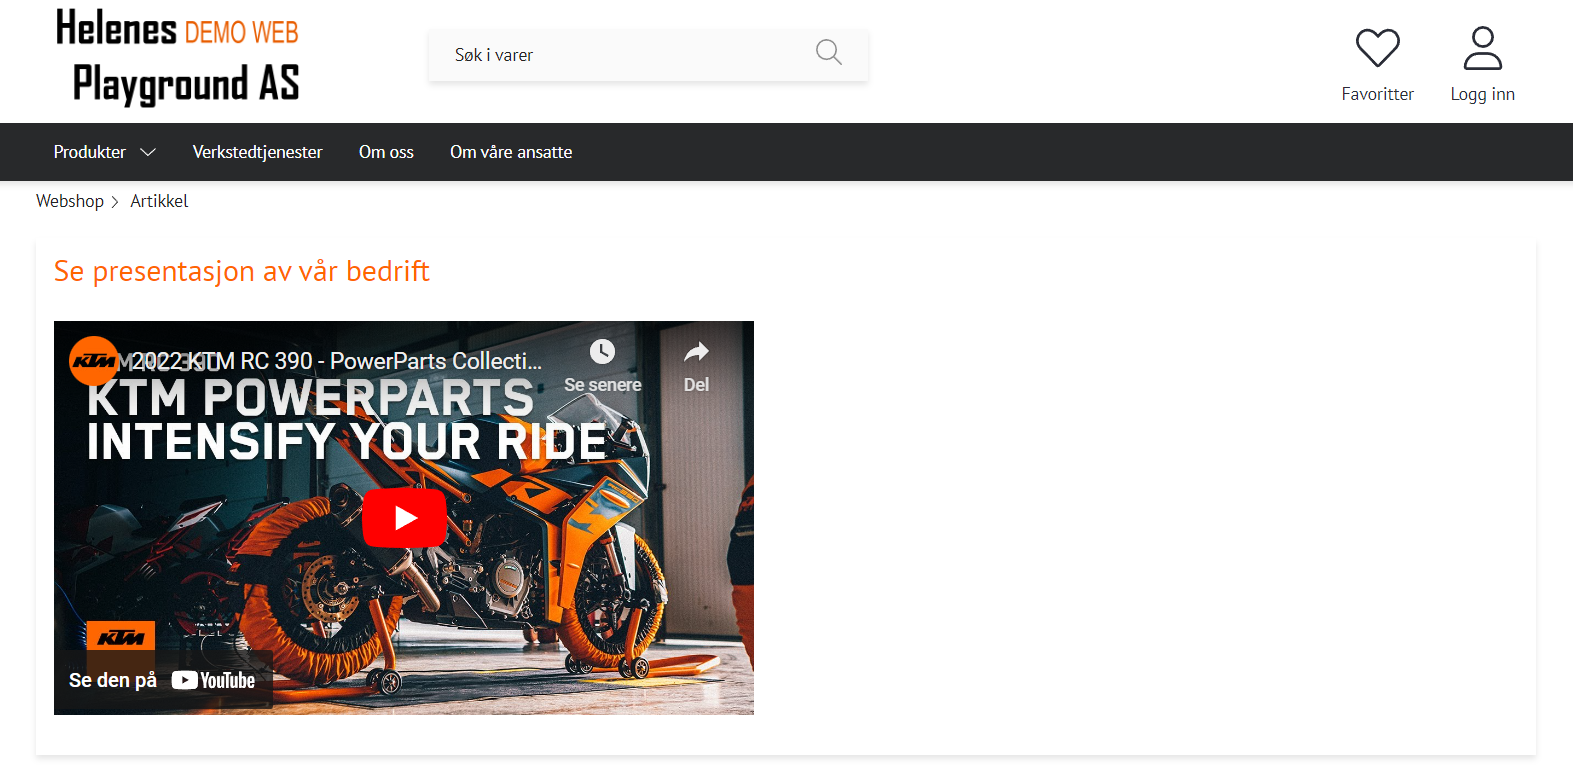Click the Logg inn label

(1482, 94)
